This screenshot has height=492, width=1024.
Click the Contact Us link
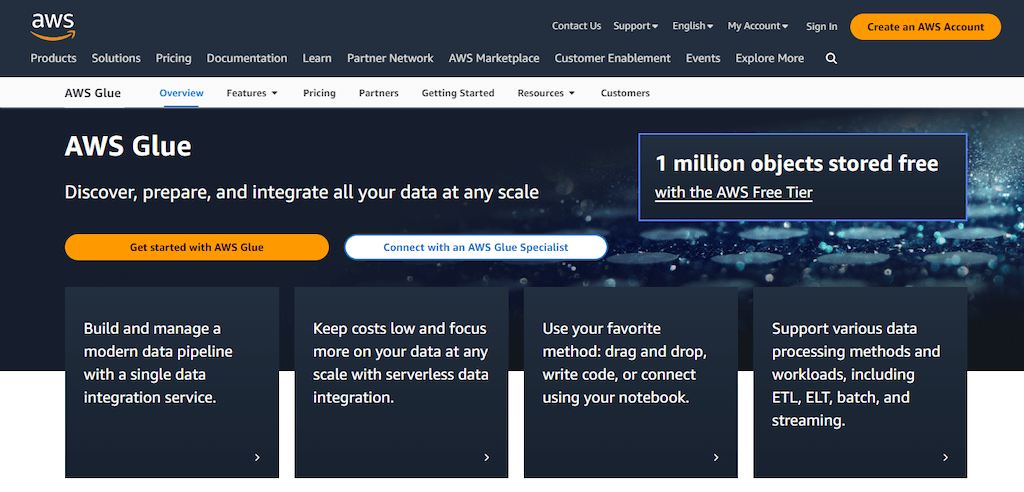click(x=576, y=26)
